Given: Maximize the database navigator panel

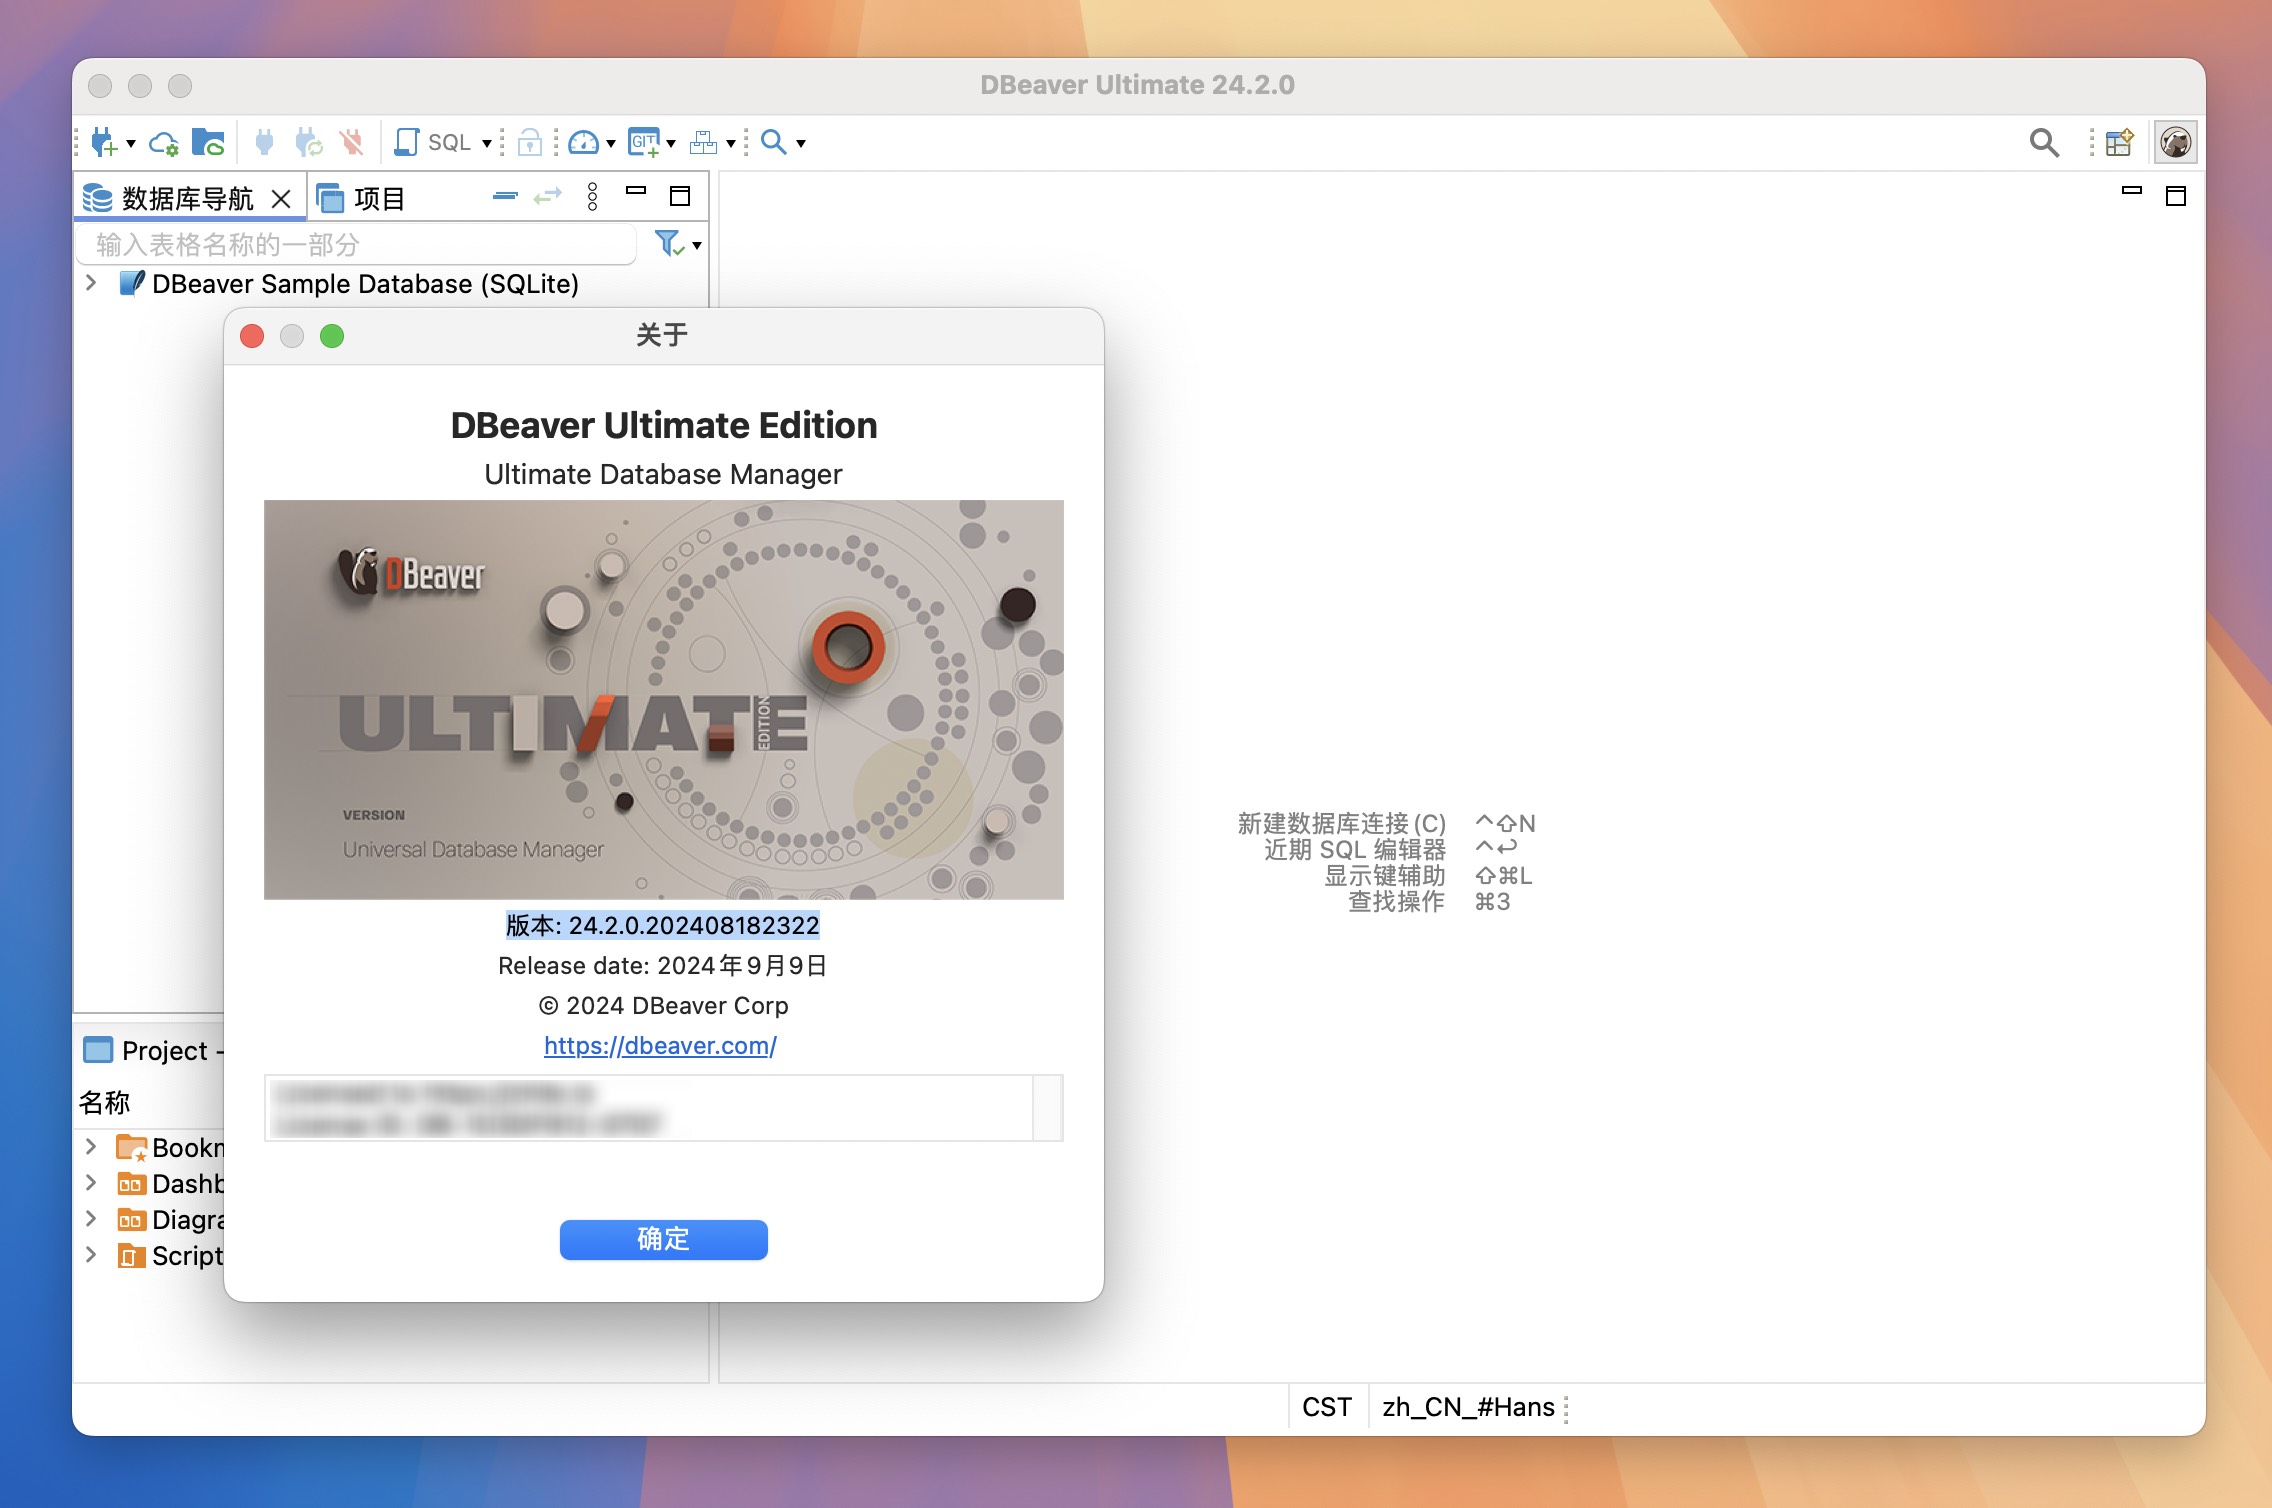Looking at the screenshot, I should tap(680, 196).
